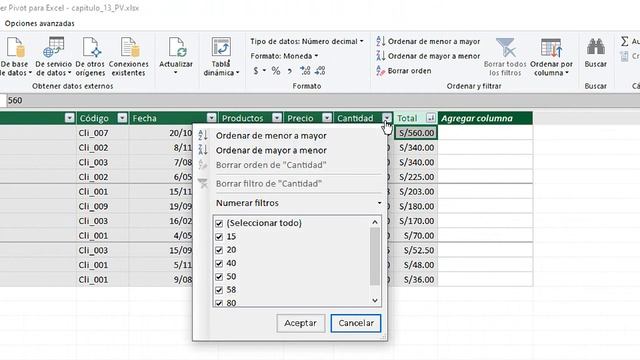The width and height of the screenshot is (640, 360).
Task: Click the Aceptar button
Action: (x=300, y=323)
